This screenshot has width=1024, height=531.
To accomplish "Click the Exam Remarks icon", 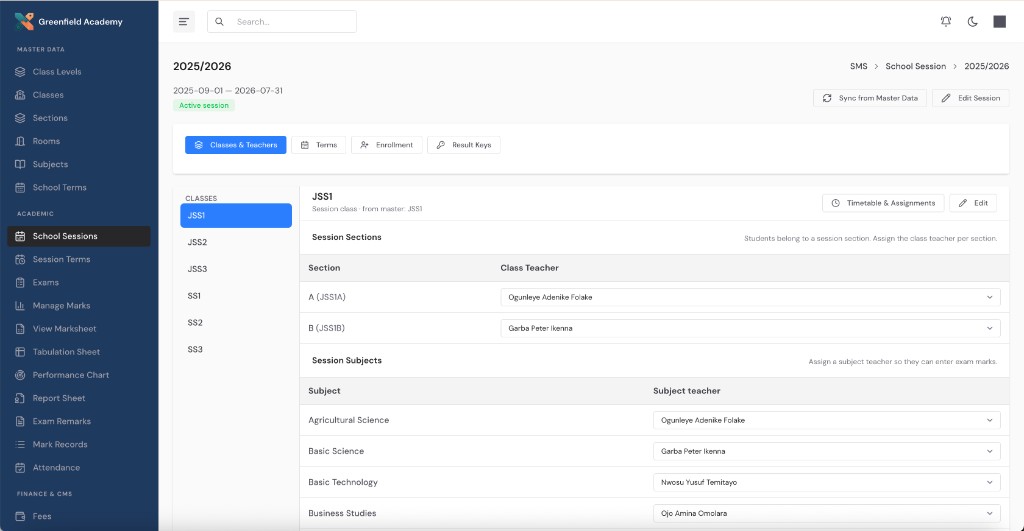I will coord(20,421).
